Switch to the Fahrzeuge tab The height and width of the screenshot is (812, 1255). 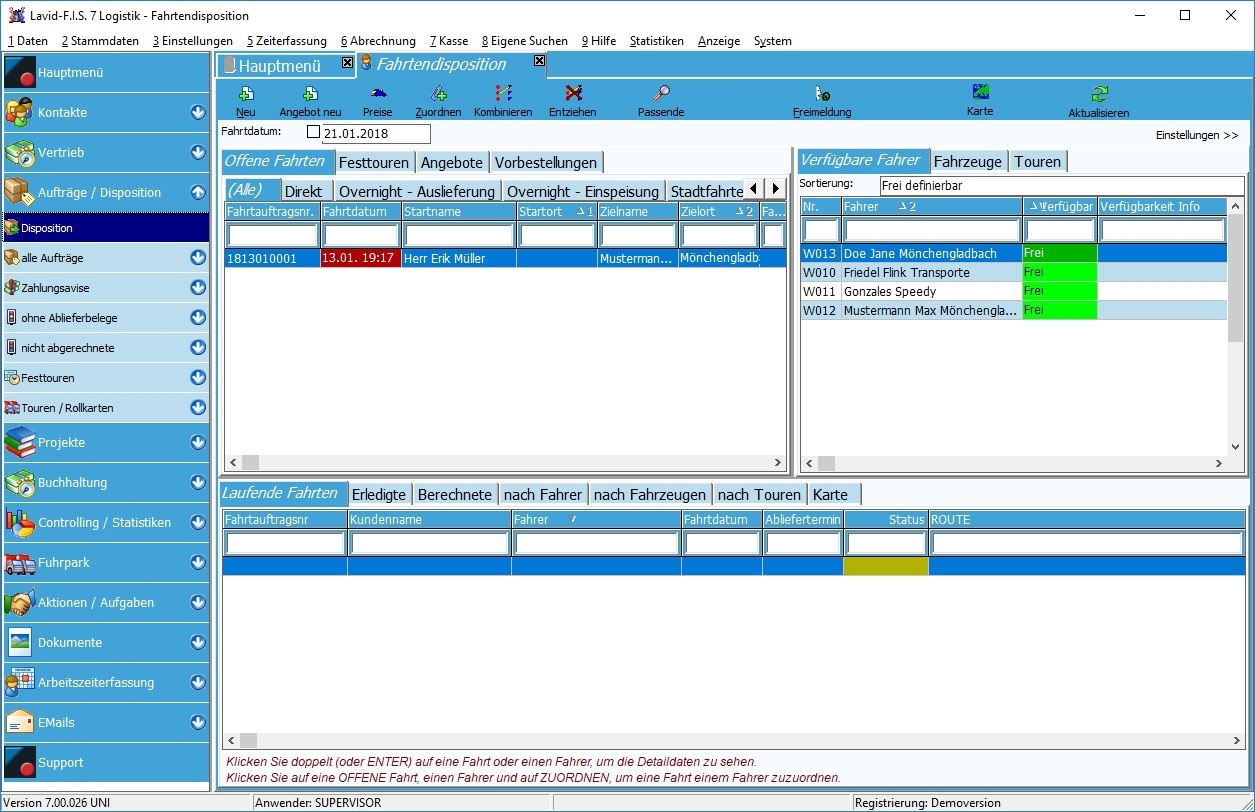coord(968,161)
